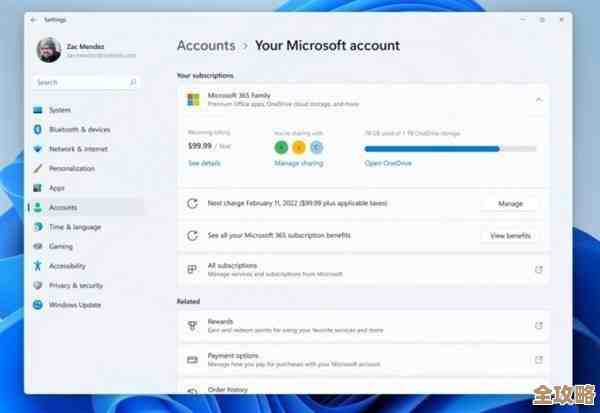Click the back arrow in Settings title bar
The height and width of the screenshot is (413, 600).
(33, 20)
